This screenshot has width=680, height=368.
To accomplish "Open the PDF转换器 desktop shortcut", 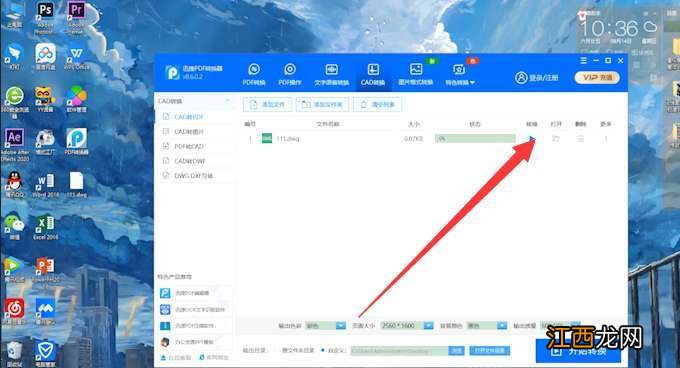I will (x=76, y=141).
